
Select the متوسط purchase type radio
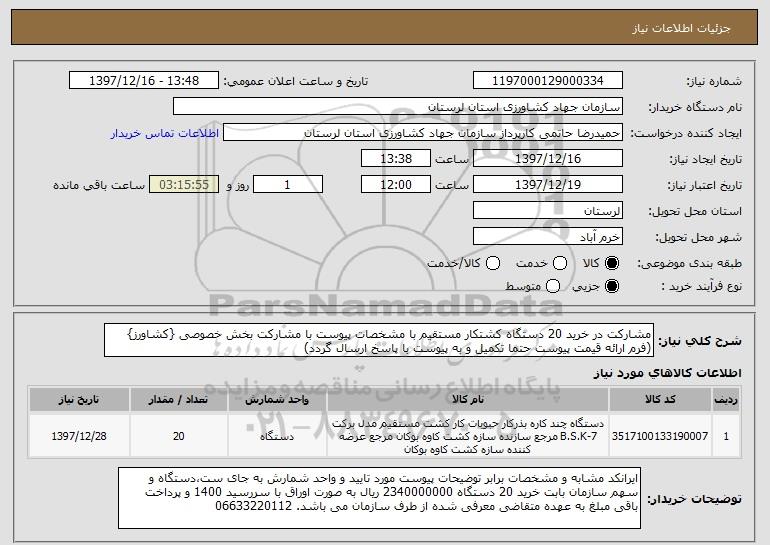pos(553,286)
